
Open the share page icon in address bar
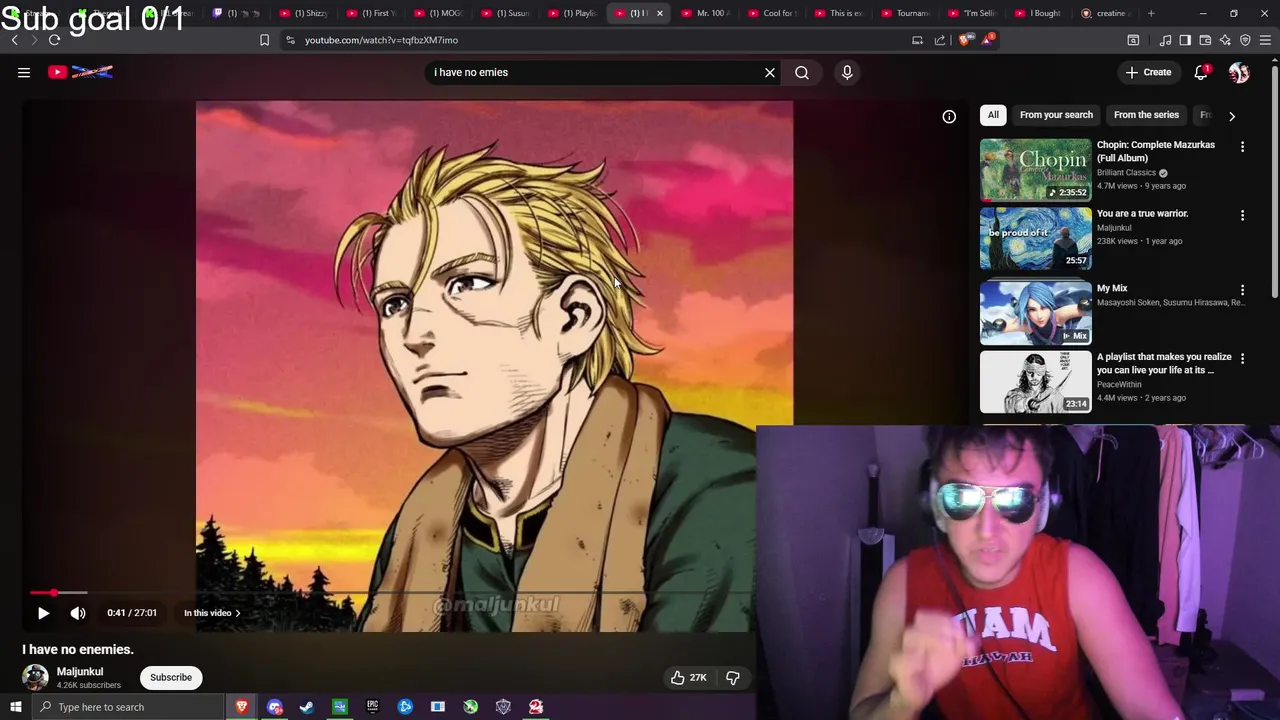click(940, 40)
